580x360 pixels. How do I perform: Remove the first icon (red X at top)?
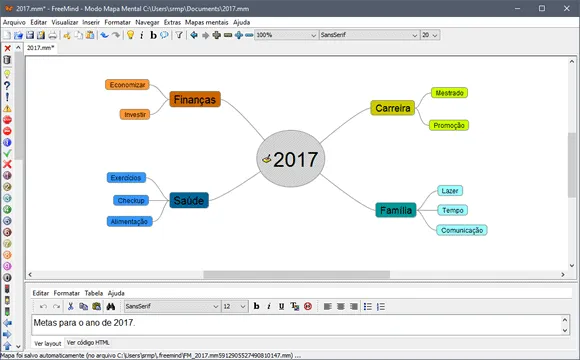7,48
